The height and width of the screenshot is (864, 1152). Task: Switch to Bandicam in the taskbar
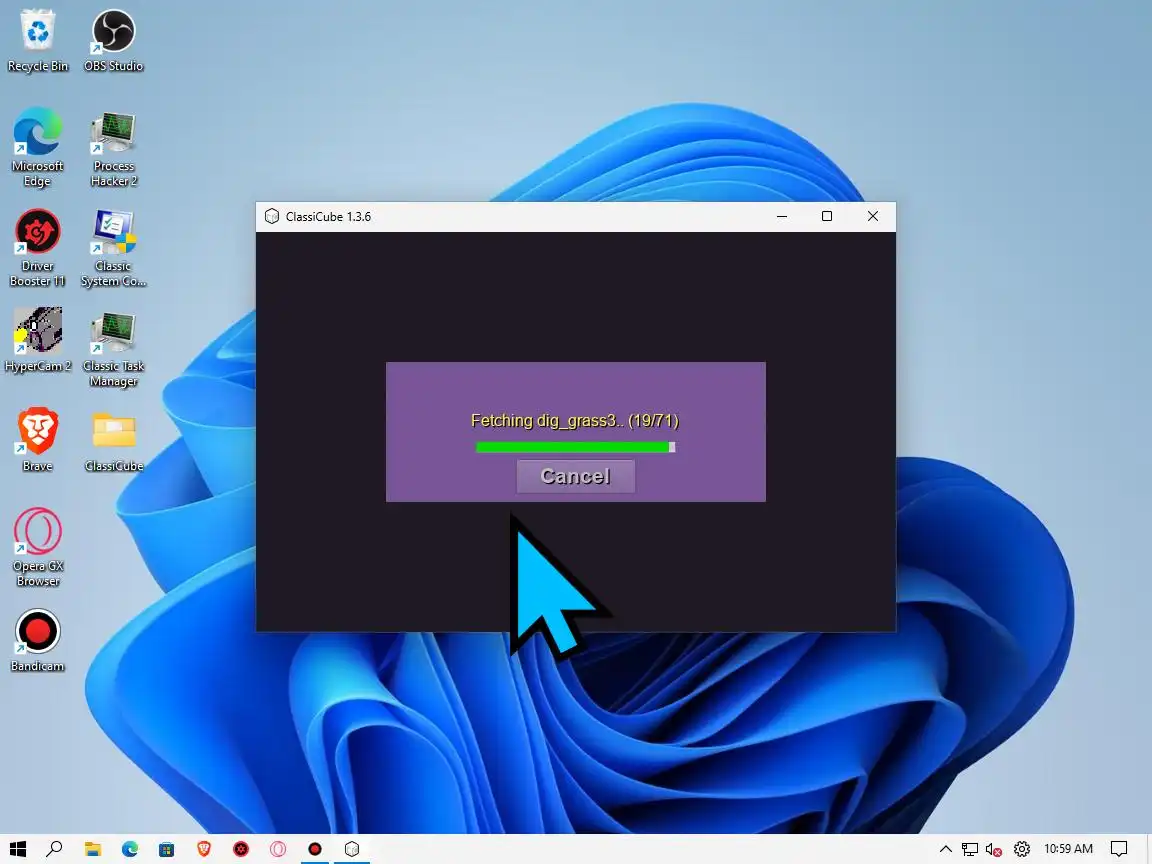pyautogui.click(x=314, y=849)
